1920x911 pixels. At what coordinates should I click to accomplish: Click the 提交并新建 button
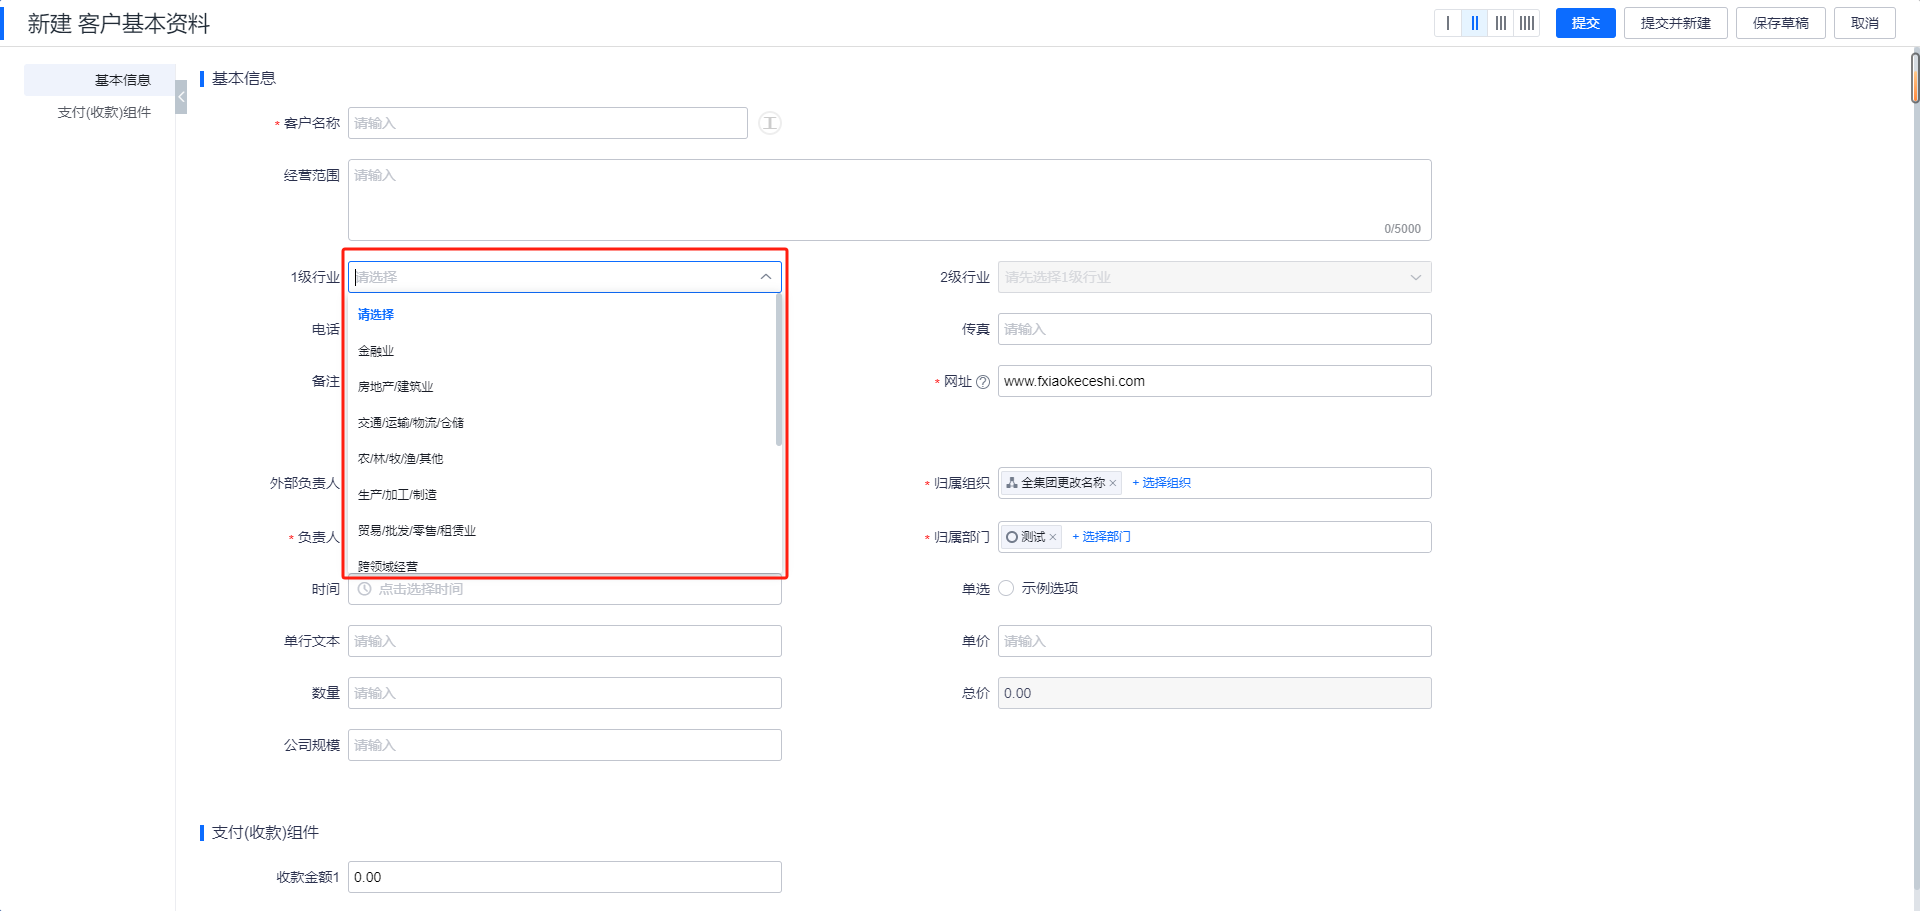(x=1675, y=23)
